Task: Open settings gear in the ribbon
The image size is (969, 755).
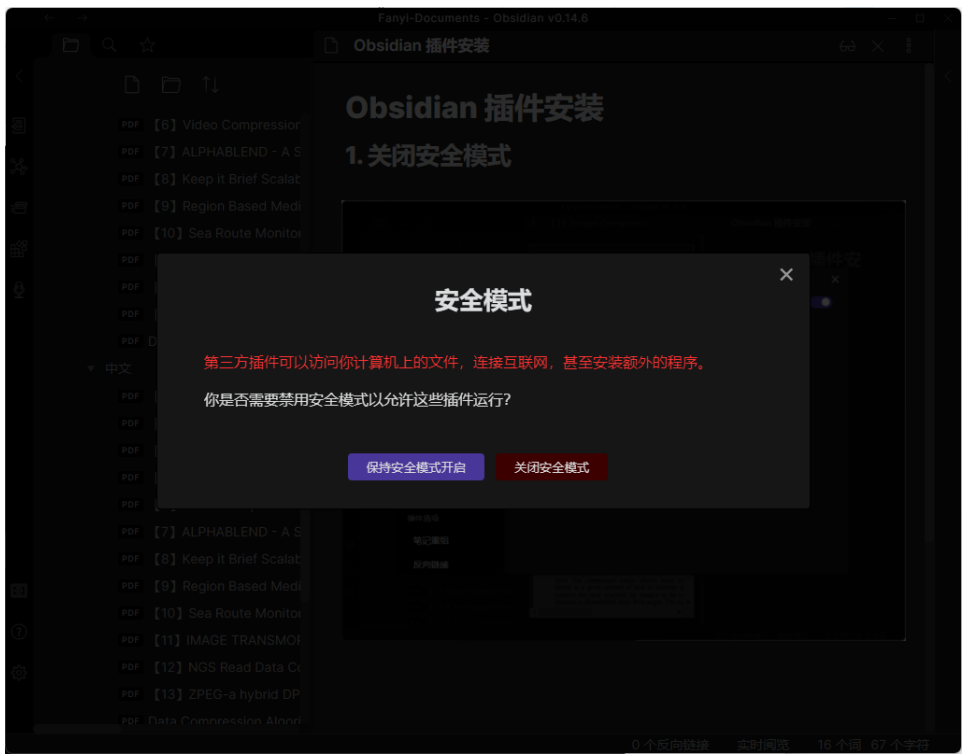Action: pos(19,673)
